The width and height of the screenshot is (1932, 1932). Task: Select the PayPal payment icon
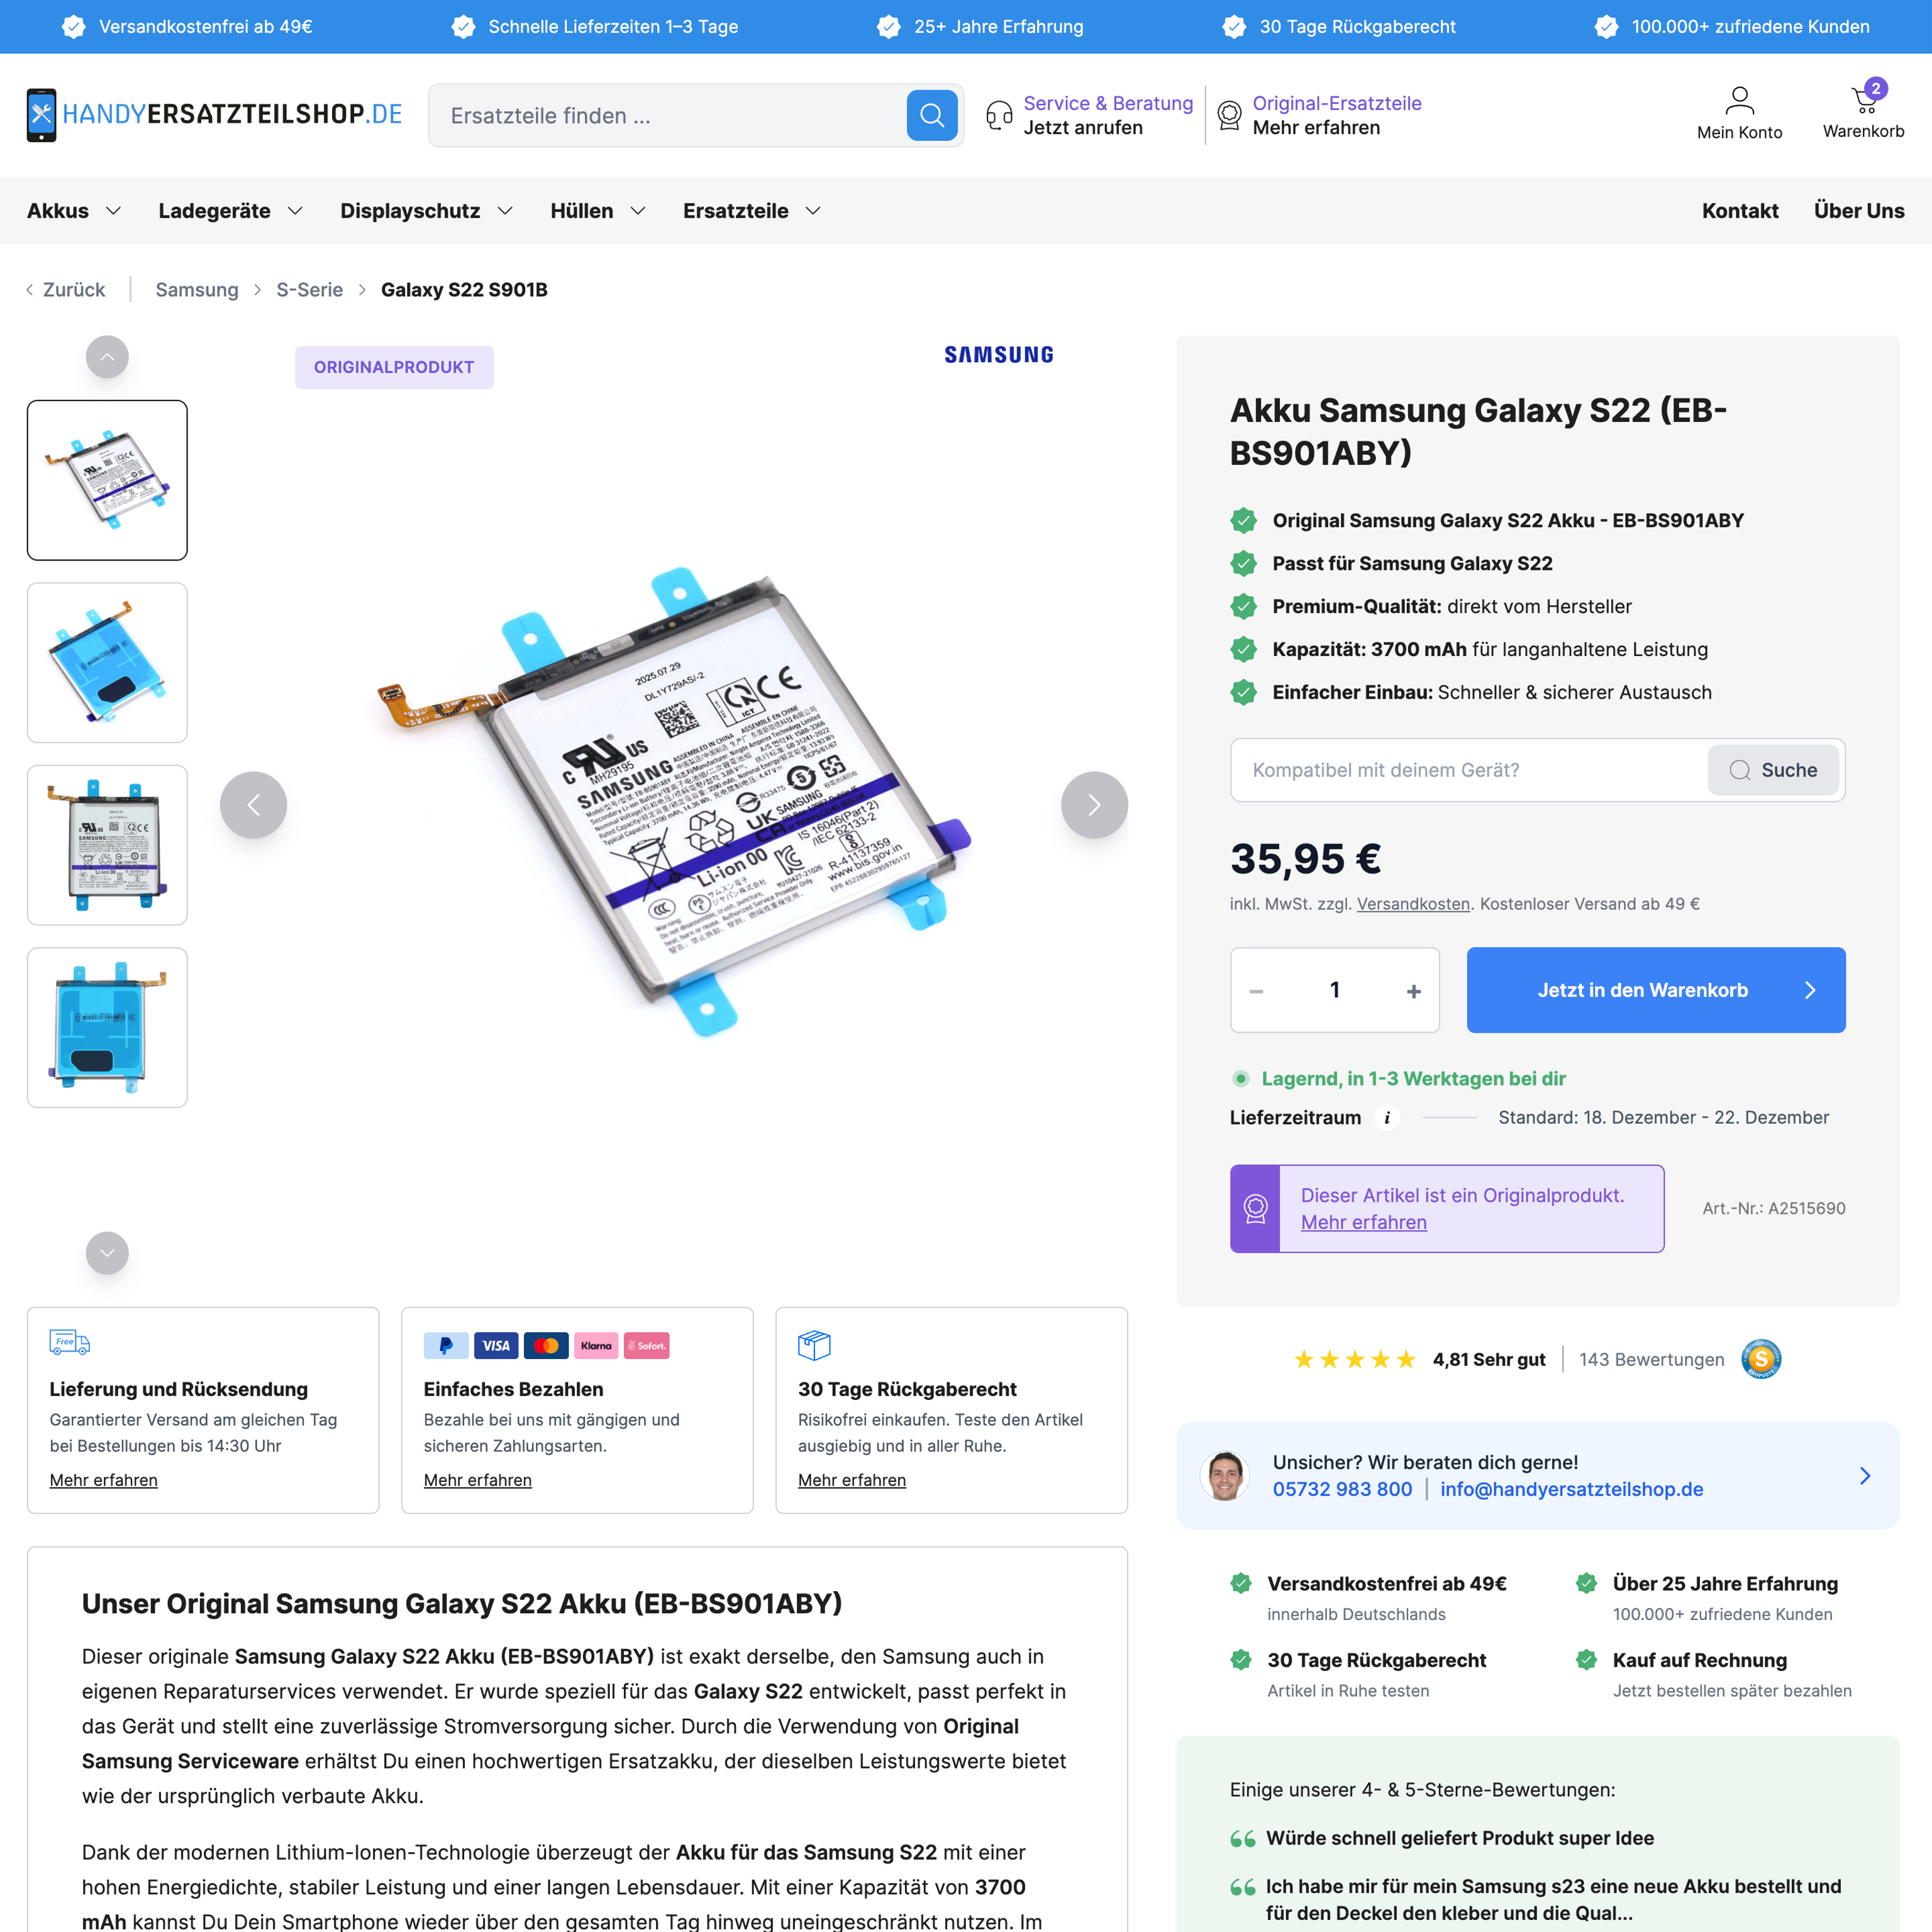point(447,1345)
